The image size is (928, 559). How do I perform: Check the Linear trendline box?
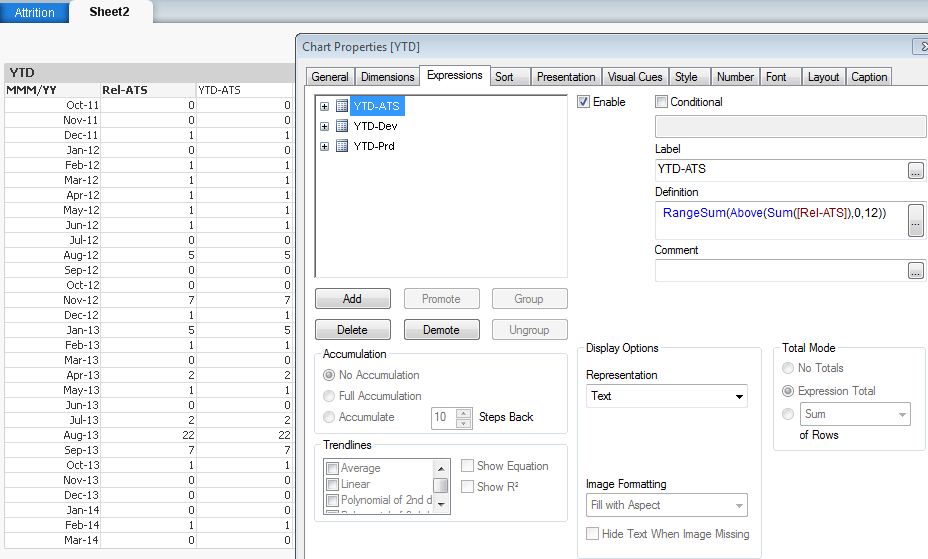point(333,484)
